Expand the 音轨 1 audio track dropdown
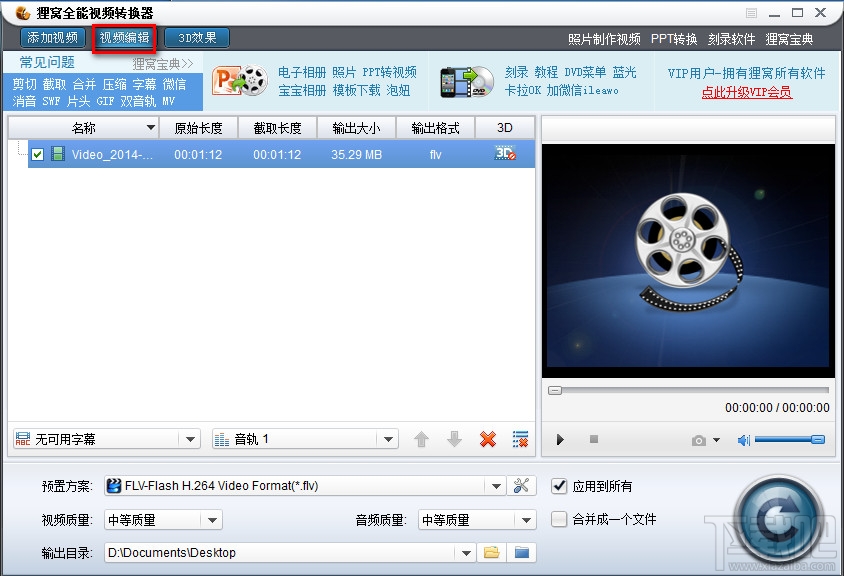Screen dimensions: 844x576 [390, 438]
